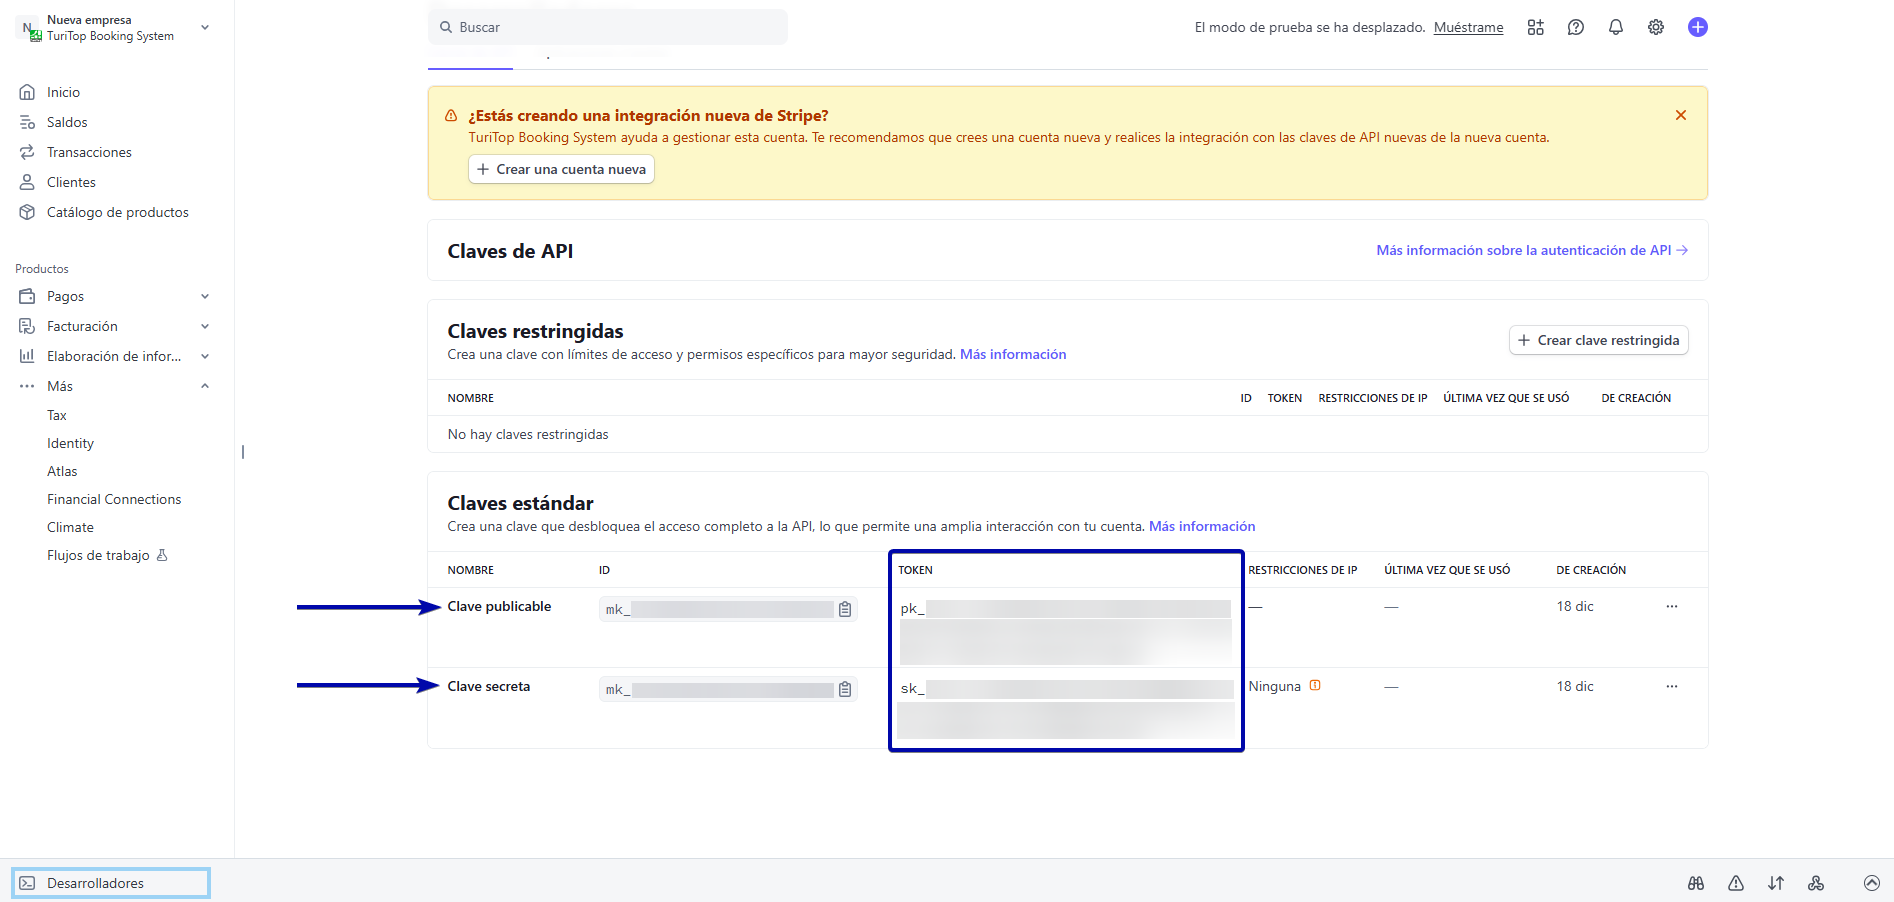Click the help question mark icon

[1576, 28]
